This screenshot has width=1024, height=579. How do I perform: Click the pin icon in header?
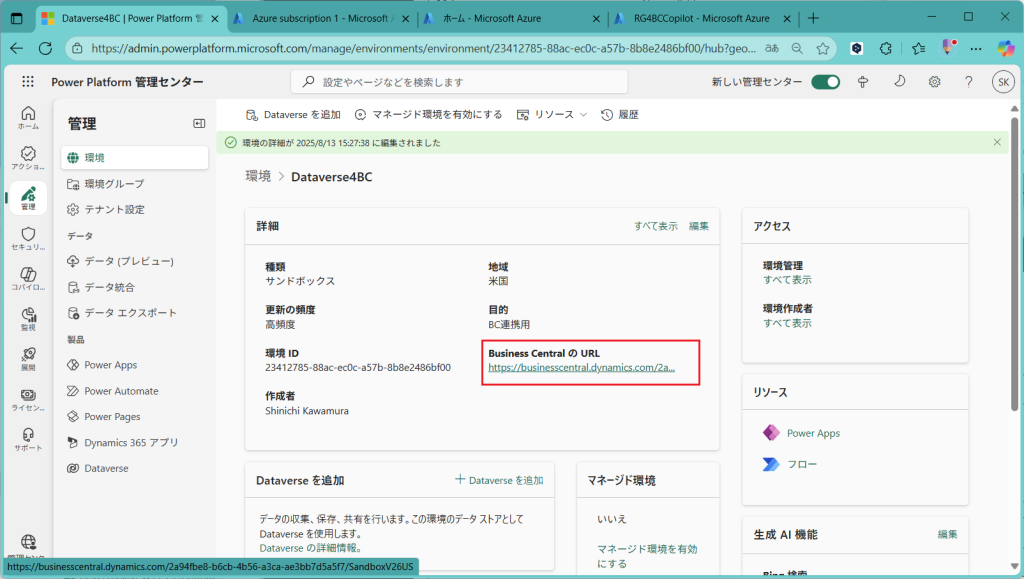[863, 82]
